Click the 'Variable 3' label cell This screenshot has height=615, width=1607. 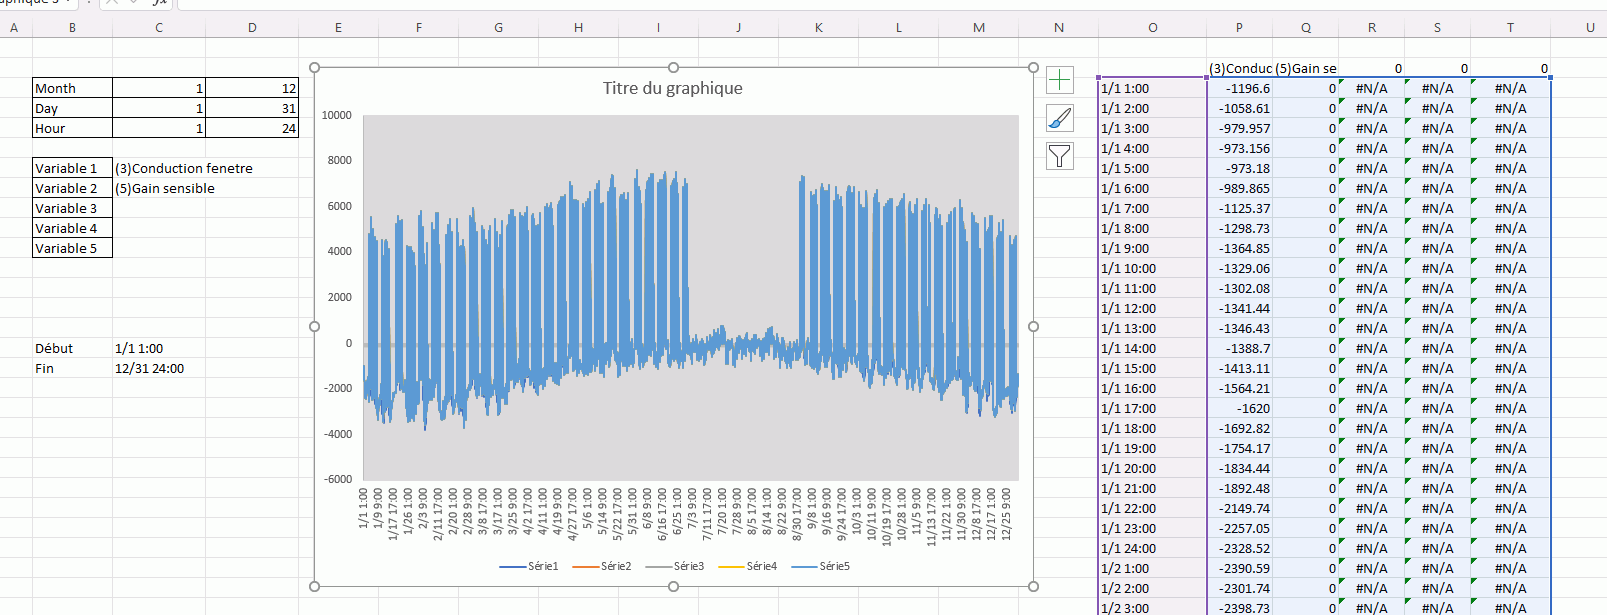pos(72,208)
